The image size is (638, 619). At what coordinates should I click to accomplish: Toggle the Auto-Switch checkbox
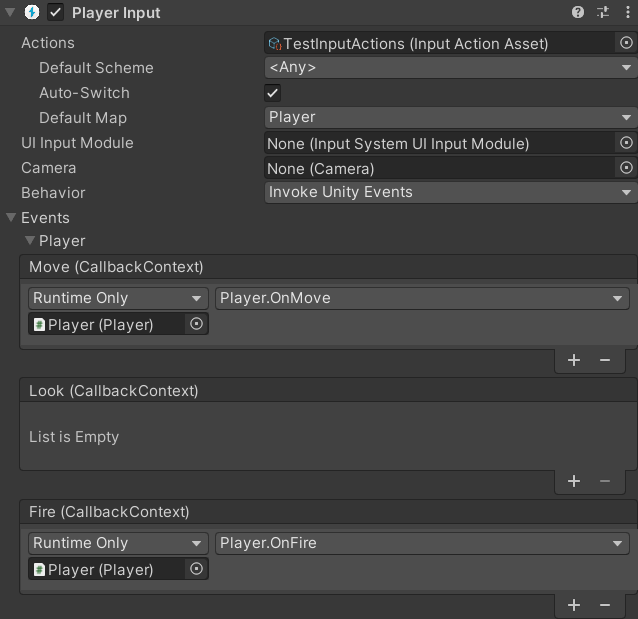pos(272,93)
